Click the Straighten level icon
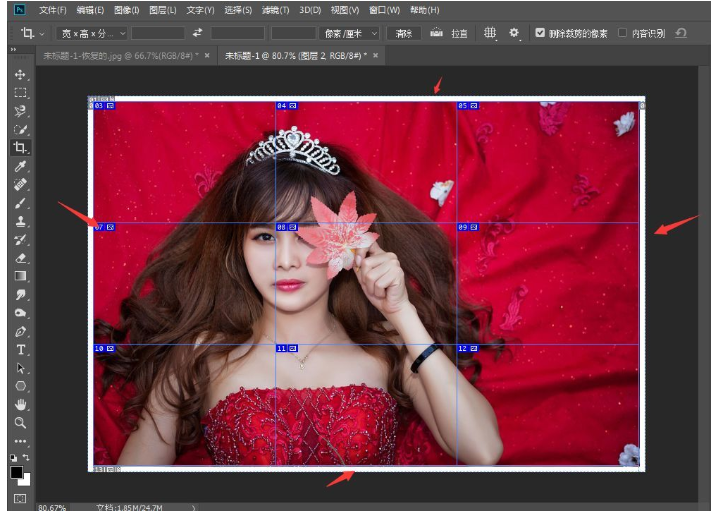Viewport: 718px width, 517px height. [437, 33]
